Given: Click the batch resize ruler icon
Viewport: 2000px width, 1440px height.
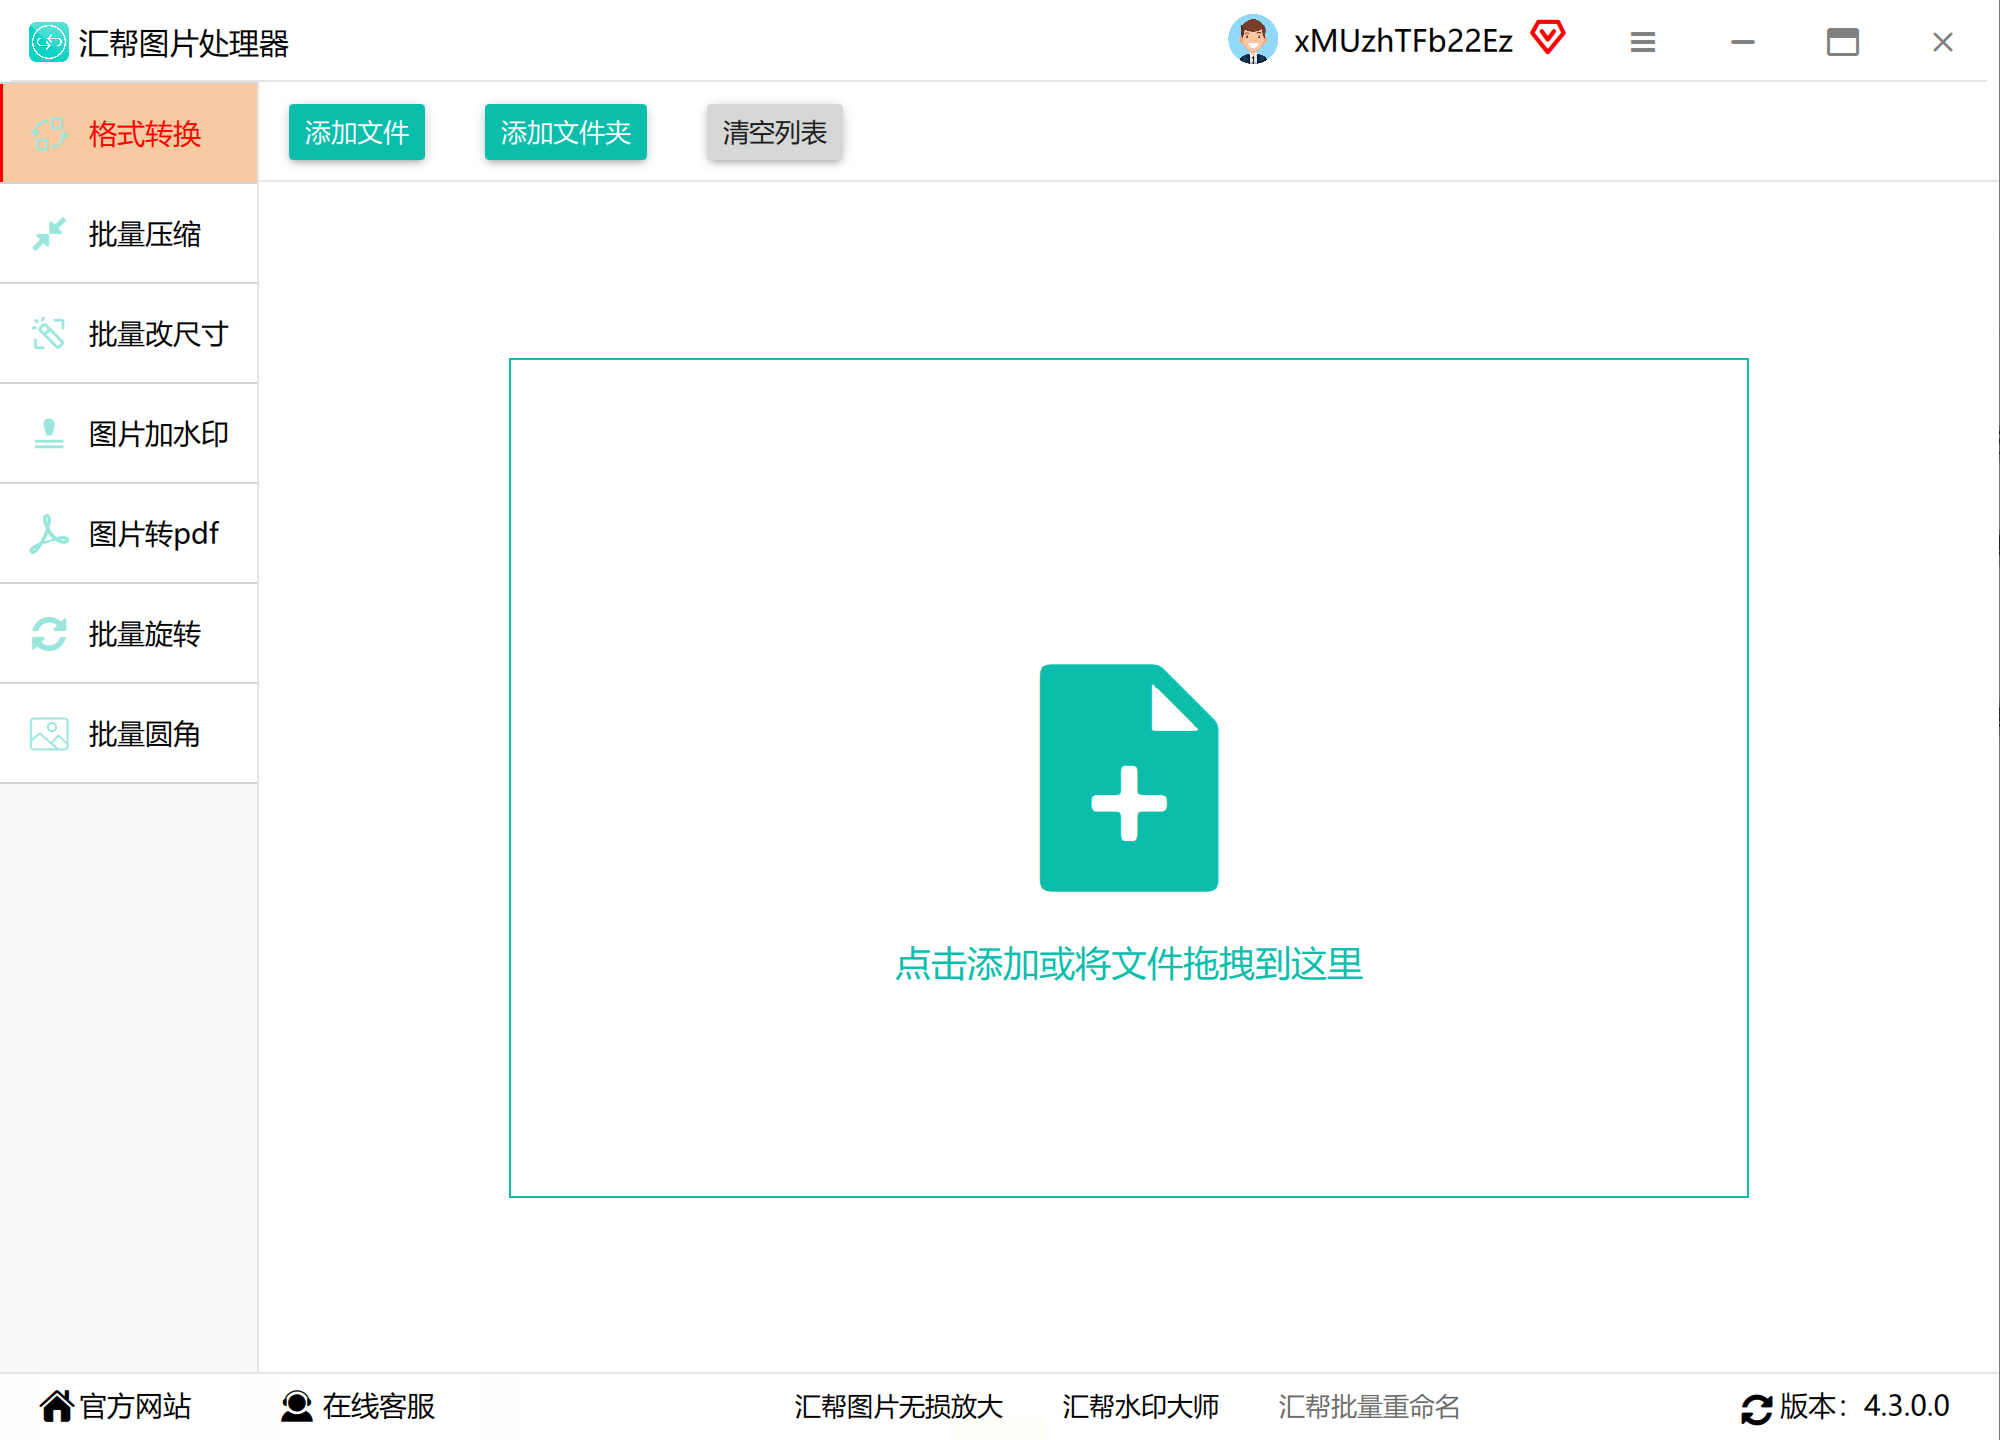Looking at the screenshot, I should pyautogui.click(x=48, y=334).
